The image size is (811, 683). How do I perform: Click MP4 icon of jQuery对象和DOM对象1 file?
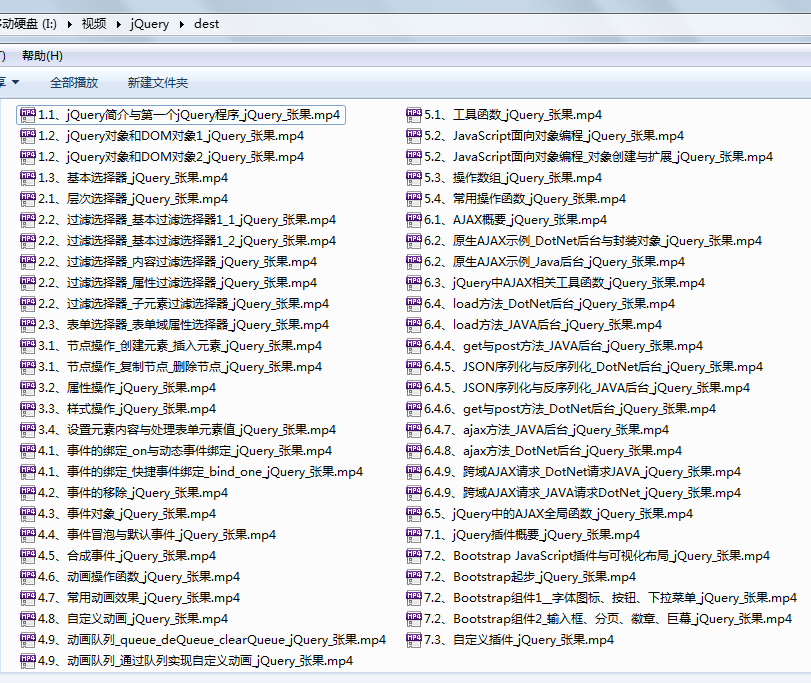click(27, 136)
